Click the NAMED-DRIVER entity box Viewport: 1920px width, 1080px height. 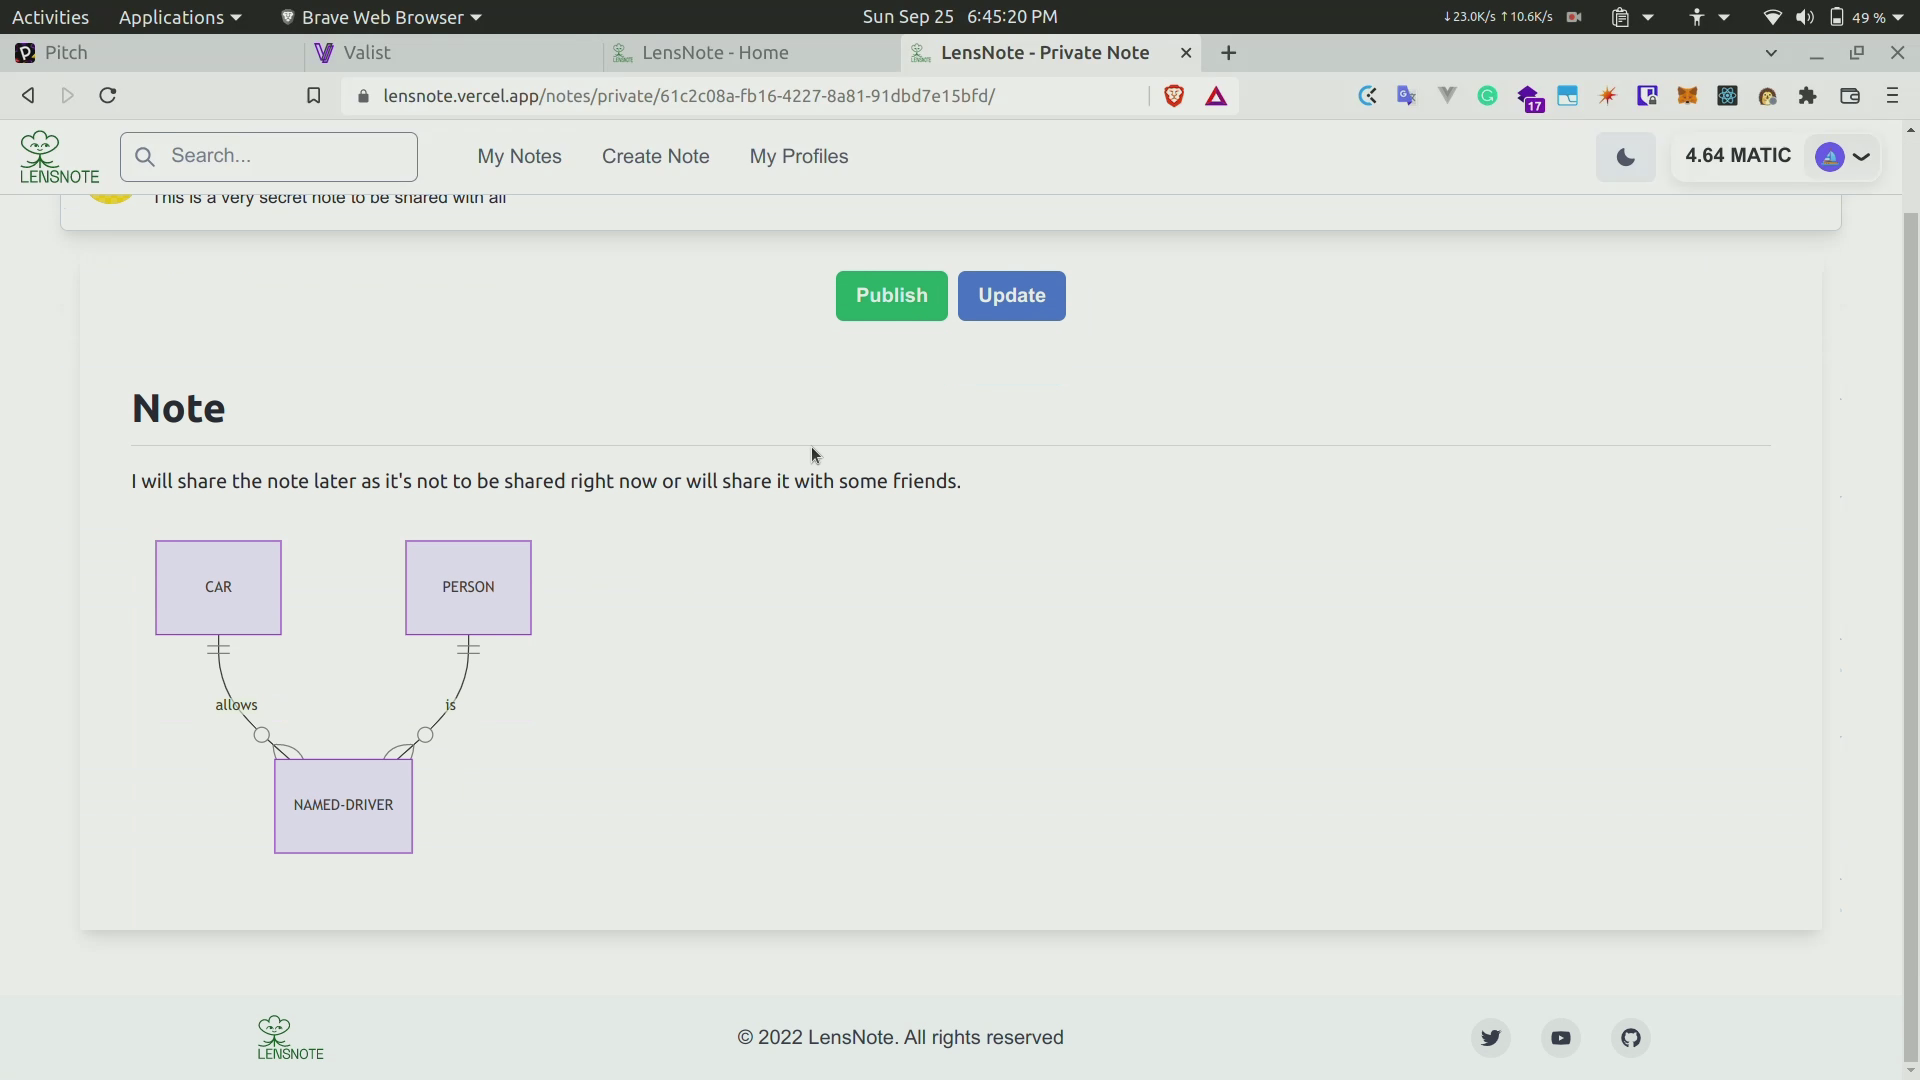tap(343, 806)
